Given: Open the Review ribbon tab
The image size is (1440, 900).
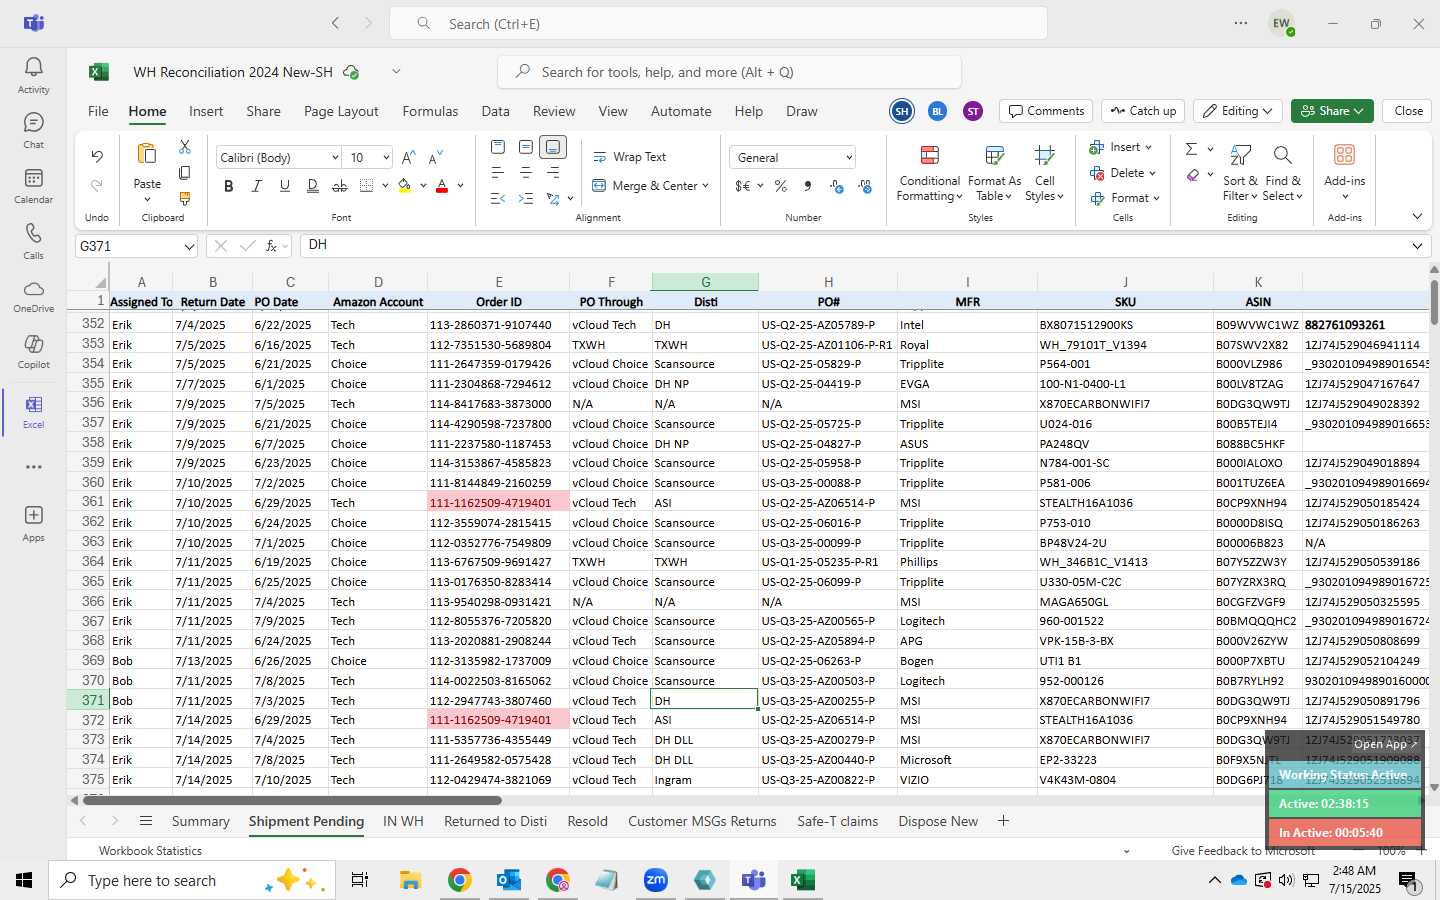Looking at the screenshot, I should click(x=554, y=111).
